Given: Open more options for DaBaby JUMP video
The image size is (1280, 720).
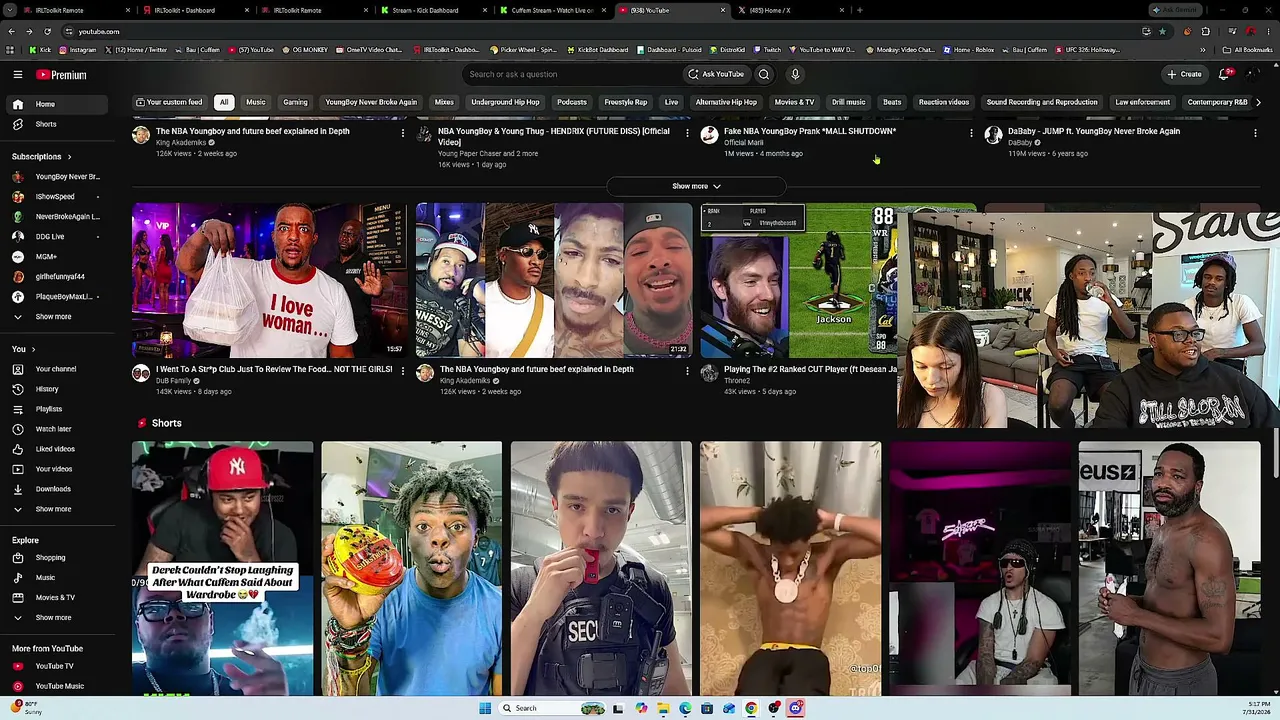Looking at the screenshot, I should (x=1255, y=133).
